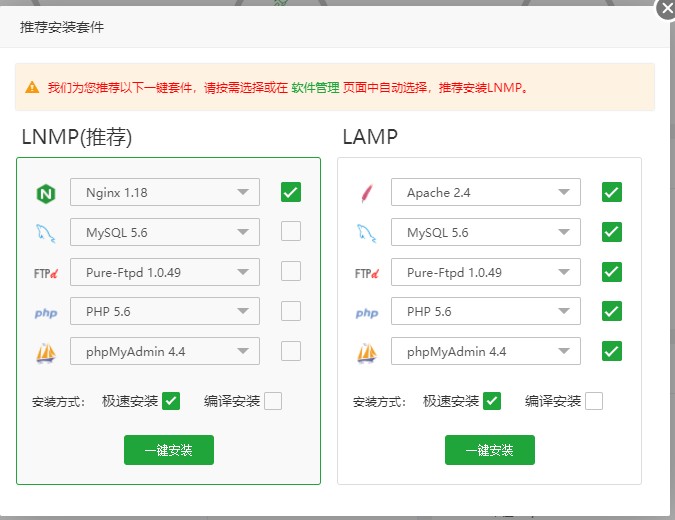Viewport: 675px width, 520px height.
Task: Click the php logo icon in LNMP
Action: click(46, 313)
